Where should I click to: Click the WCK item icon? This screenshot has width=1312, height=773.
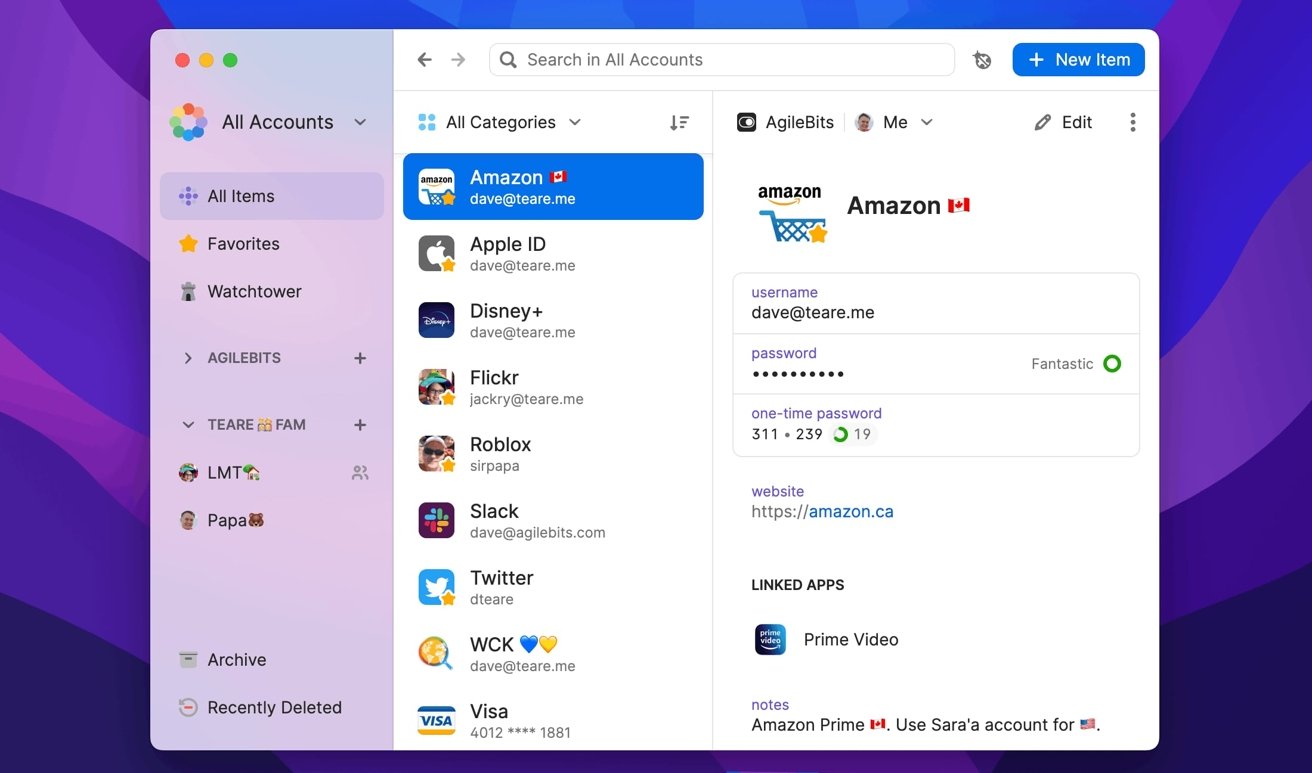(436, 654)
